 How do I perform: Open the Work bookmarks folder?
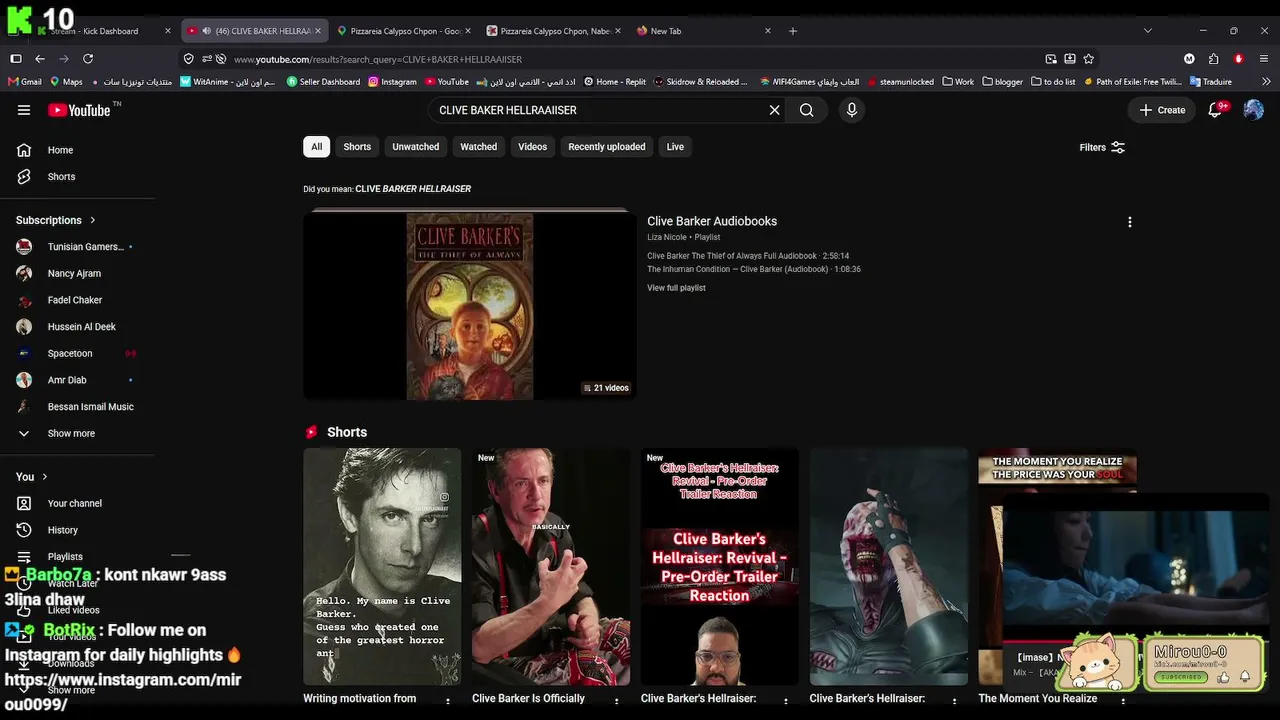tap(957, 82)
